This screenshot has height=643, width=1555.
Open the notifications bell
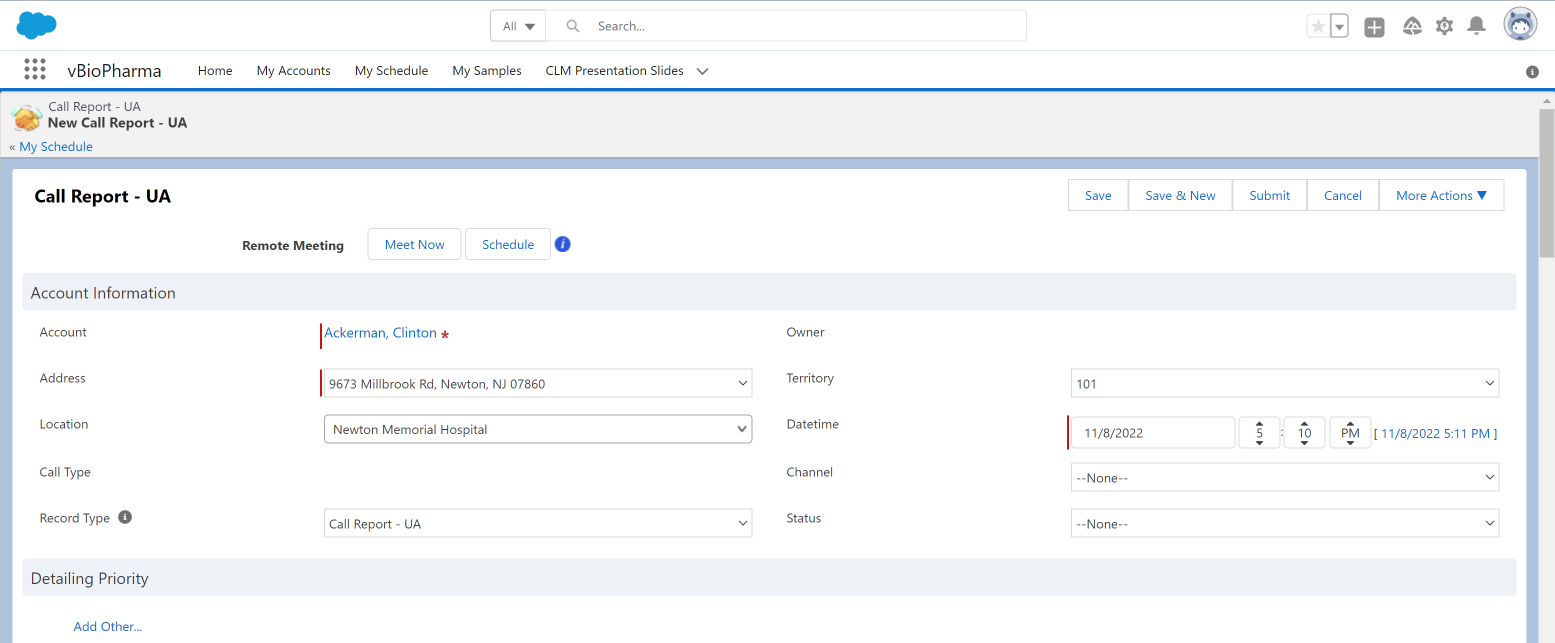[x=1476, y=27]
